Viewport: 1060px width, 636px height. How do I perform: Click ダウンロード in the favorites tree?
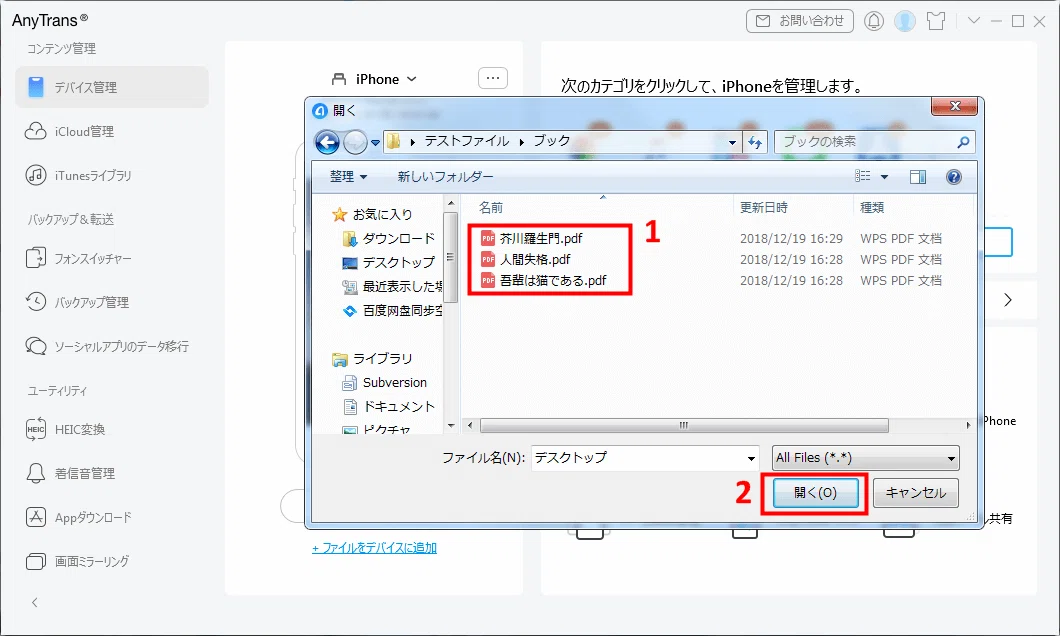point(389,239)
